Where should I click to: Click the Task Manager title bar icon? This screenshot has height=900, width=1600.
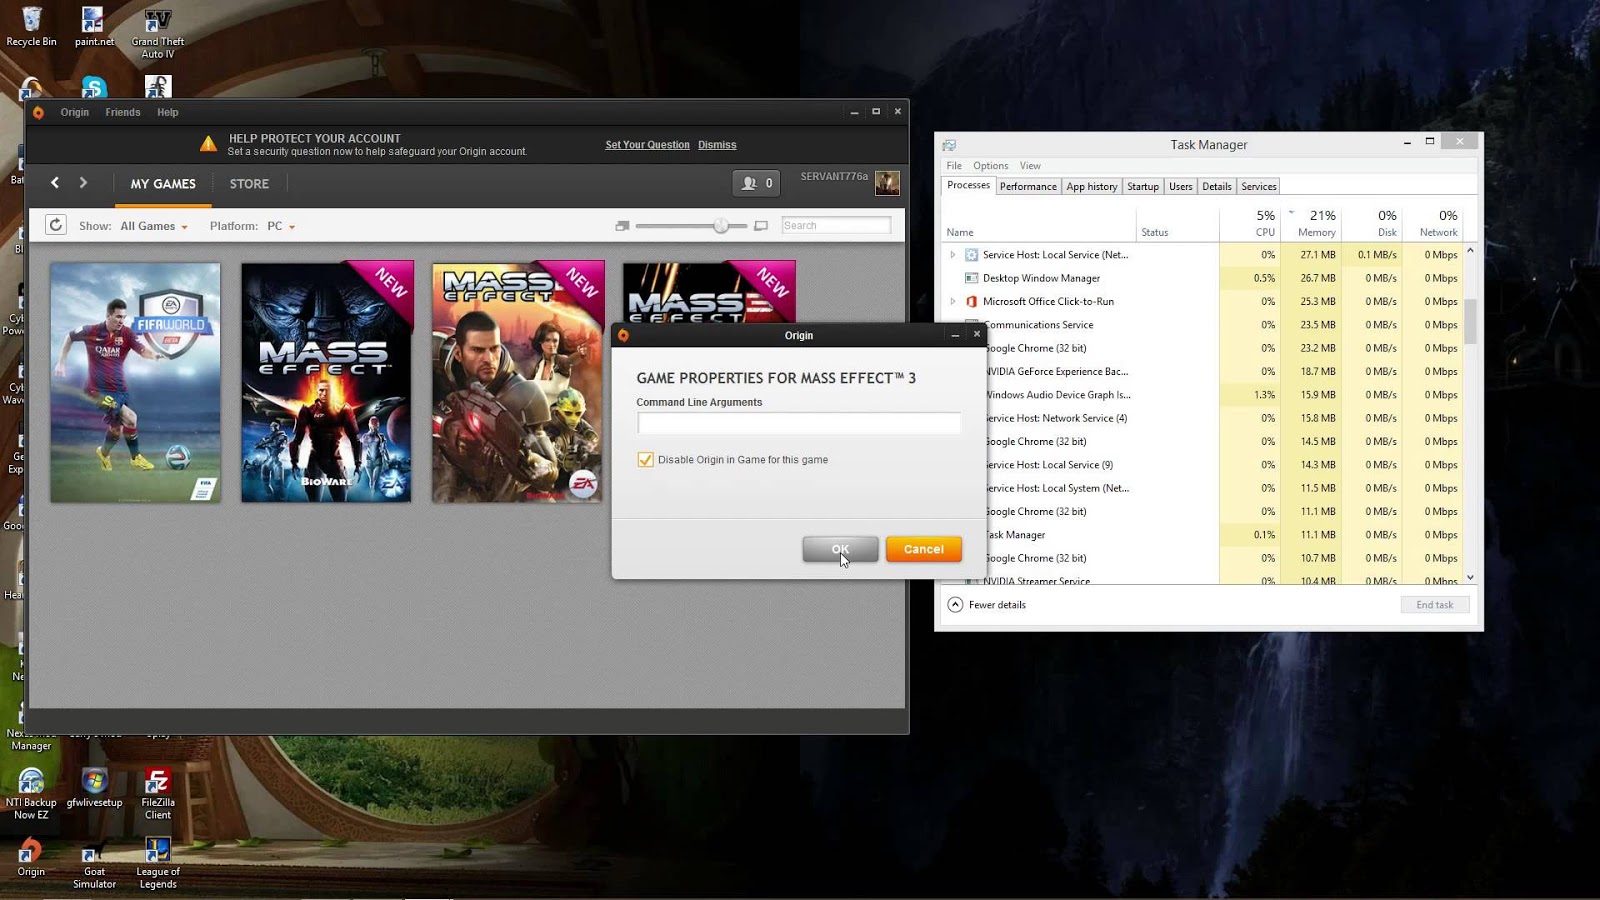[x=949, y=145]
